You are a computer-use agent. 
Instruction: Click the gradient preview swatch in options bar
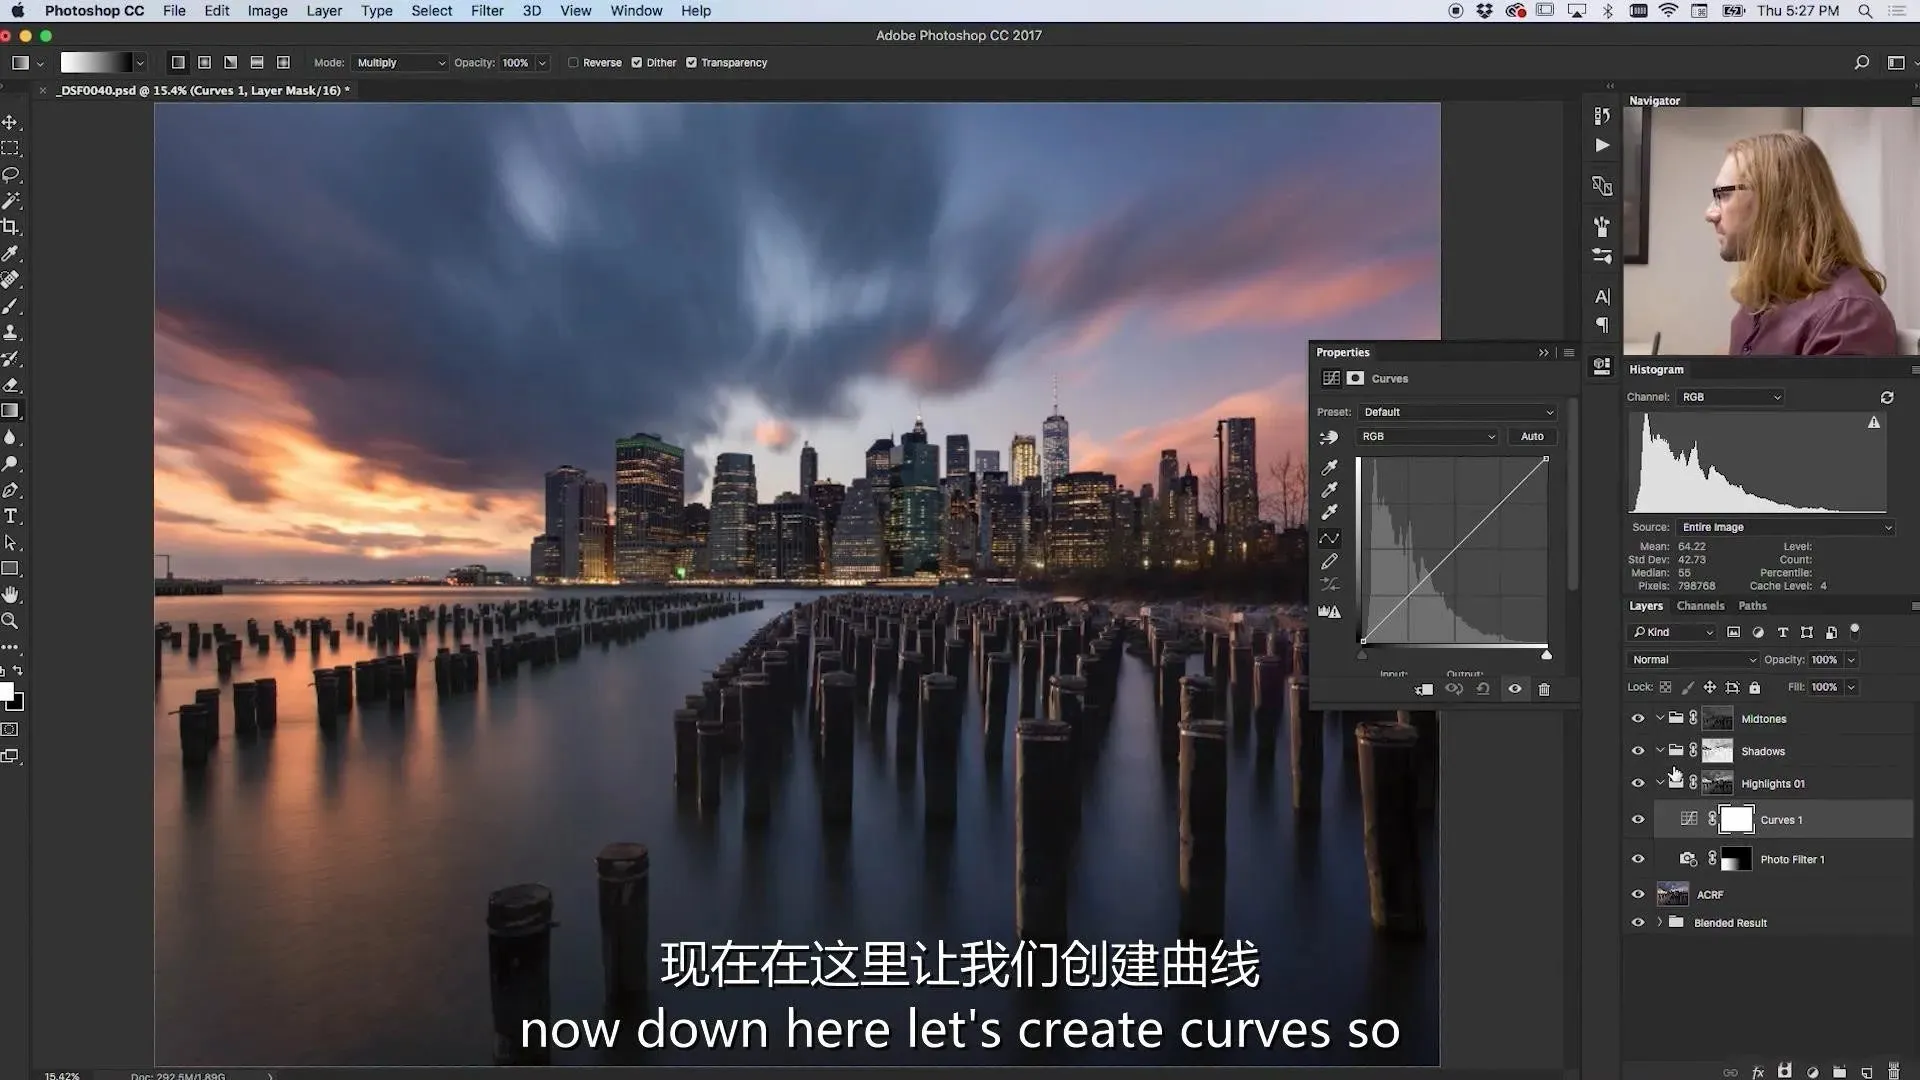(x=96, y=62)
